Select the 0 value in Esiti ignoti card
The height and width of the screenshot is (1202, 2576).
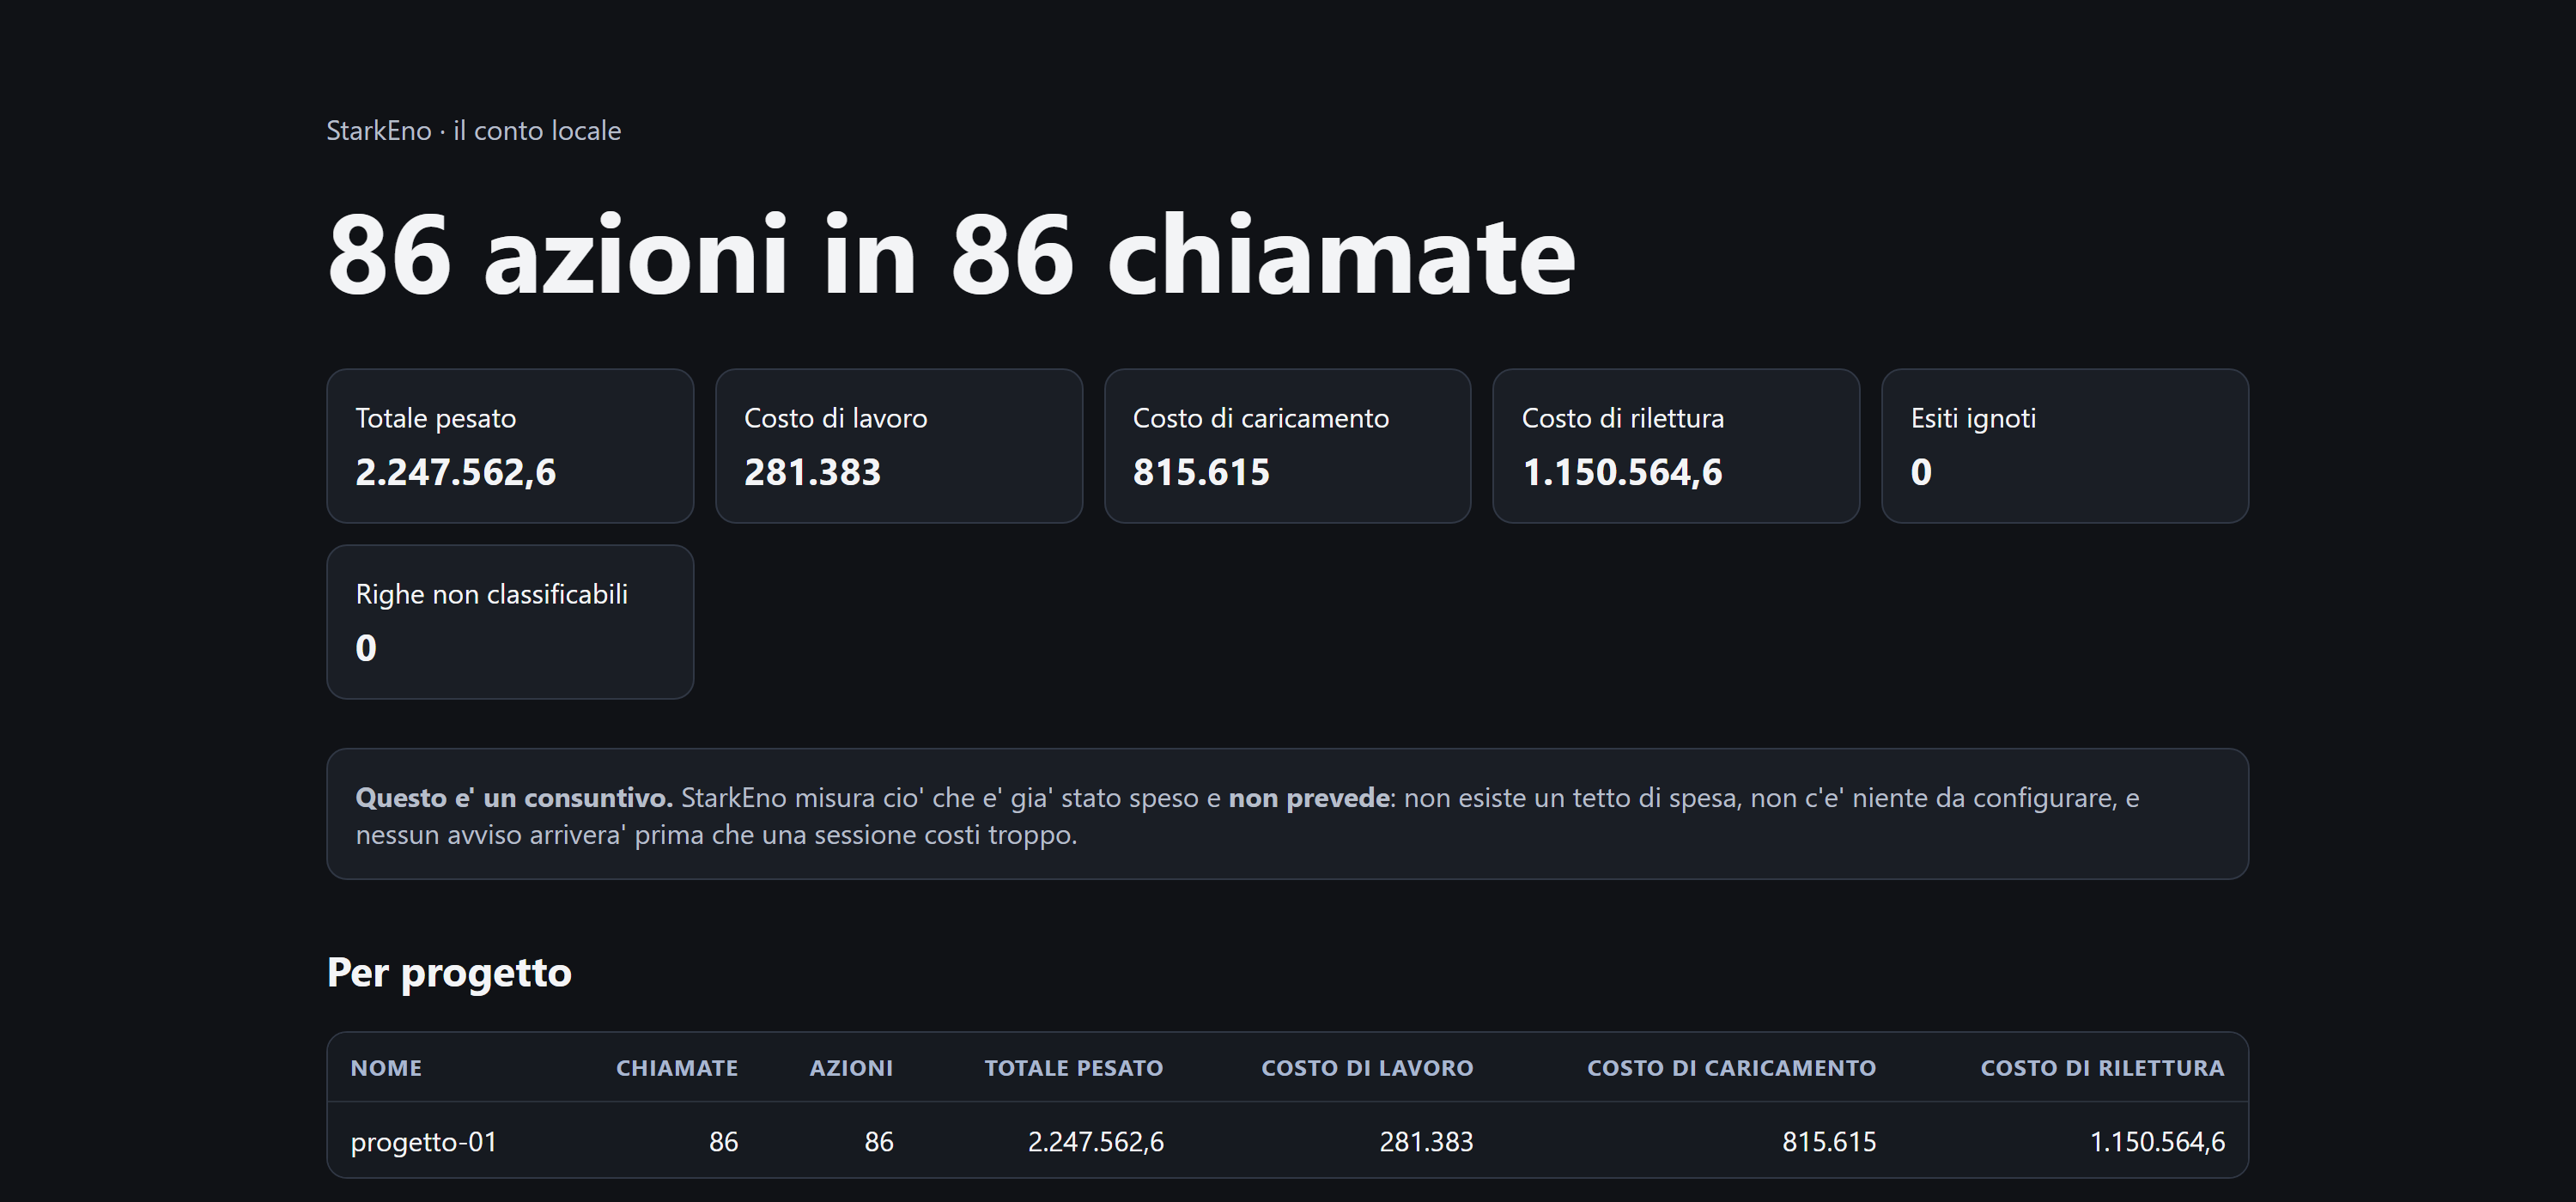pyautogui.click(x=1921, y=472)
